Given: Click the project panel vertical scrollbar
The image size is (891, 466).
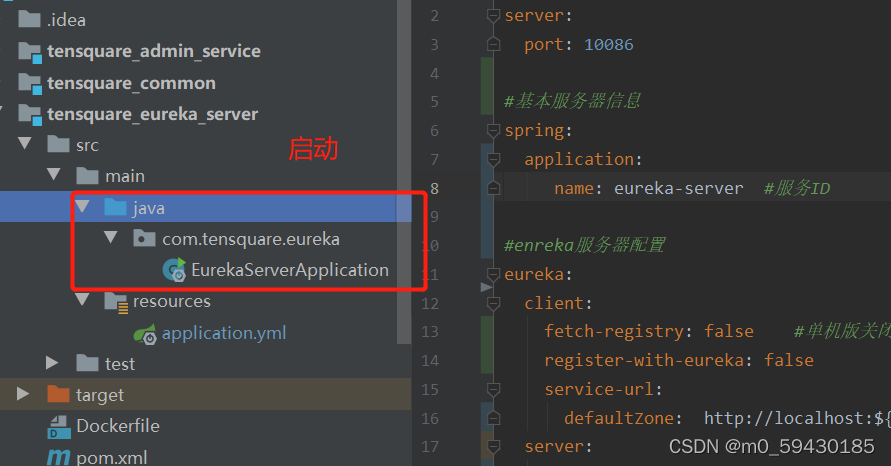Looking at the screenshot, I should tap(404, 170).
